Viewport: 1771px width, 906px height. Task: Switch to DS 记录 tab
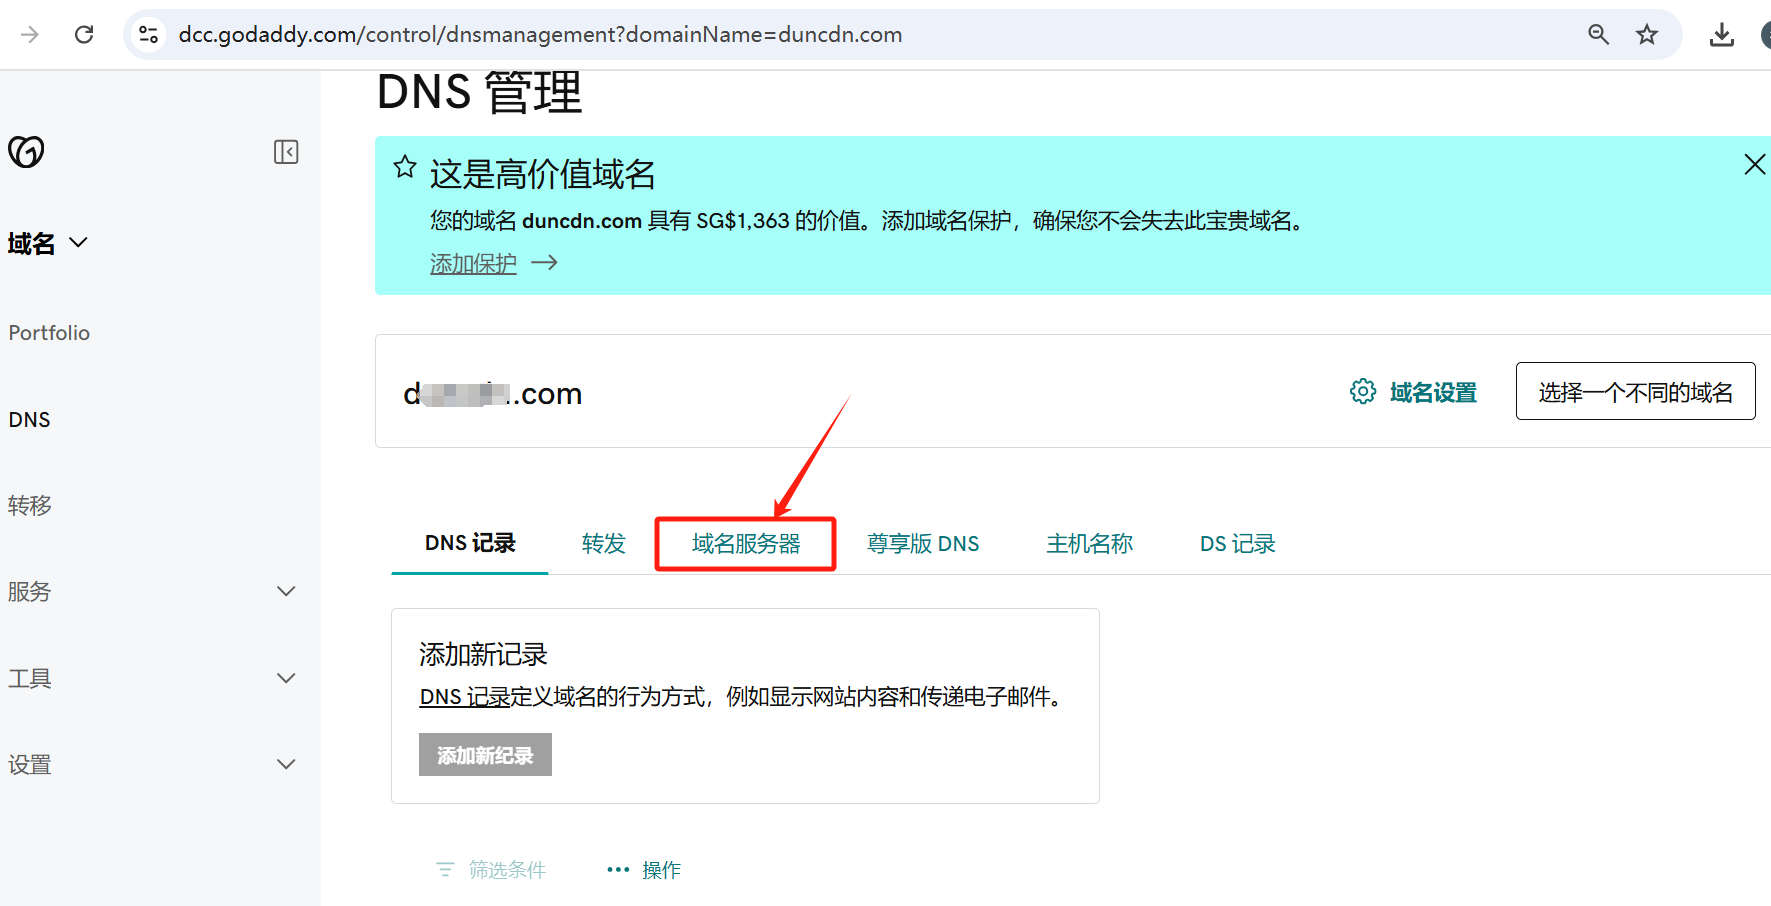pyautogui.click(x=1238, y=543)
